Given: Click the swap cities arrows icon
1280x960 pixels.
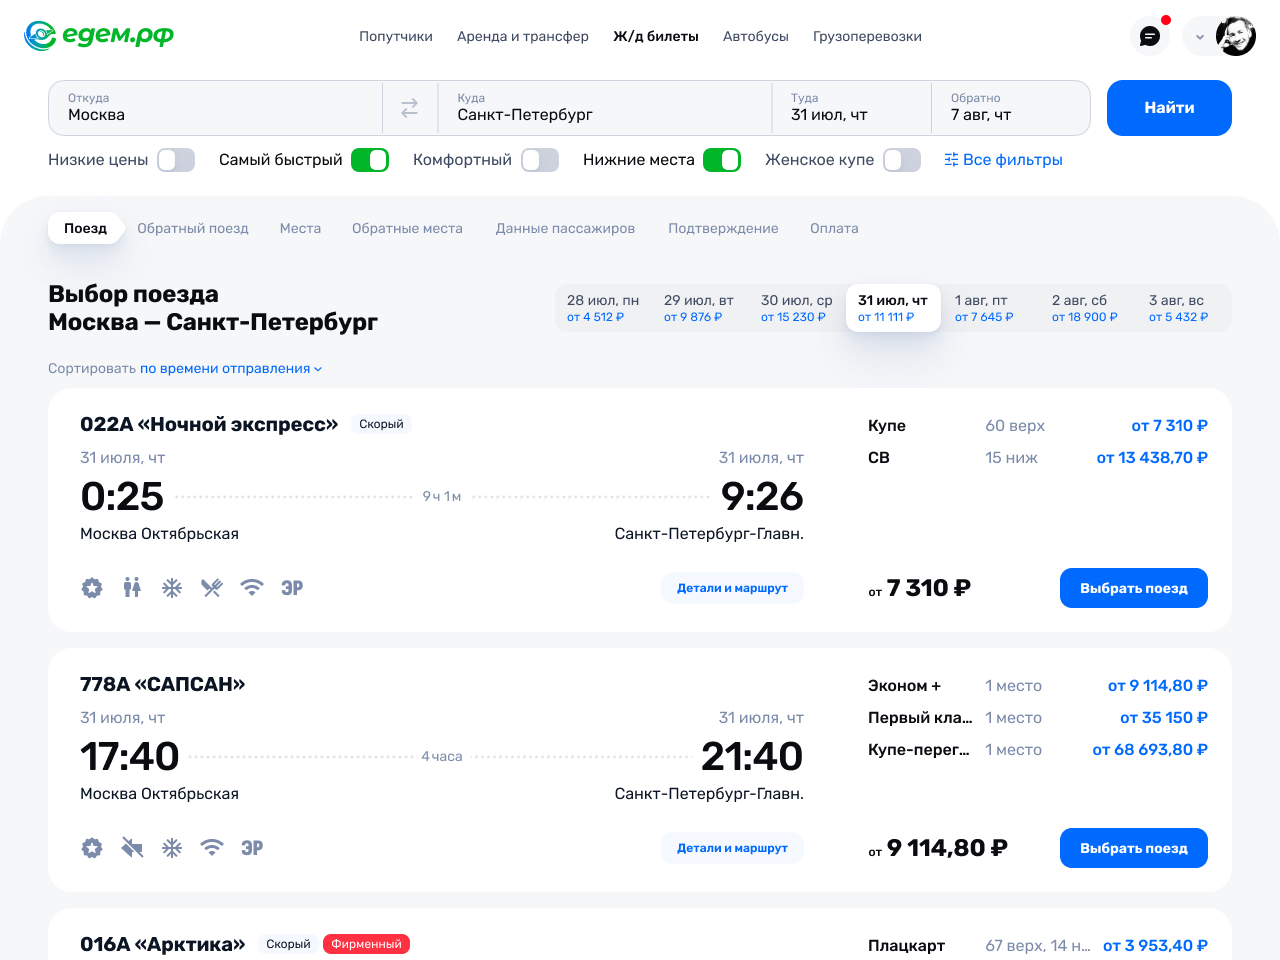Looking at the screenshot, I should 409,108.
